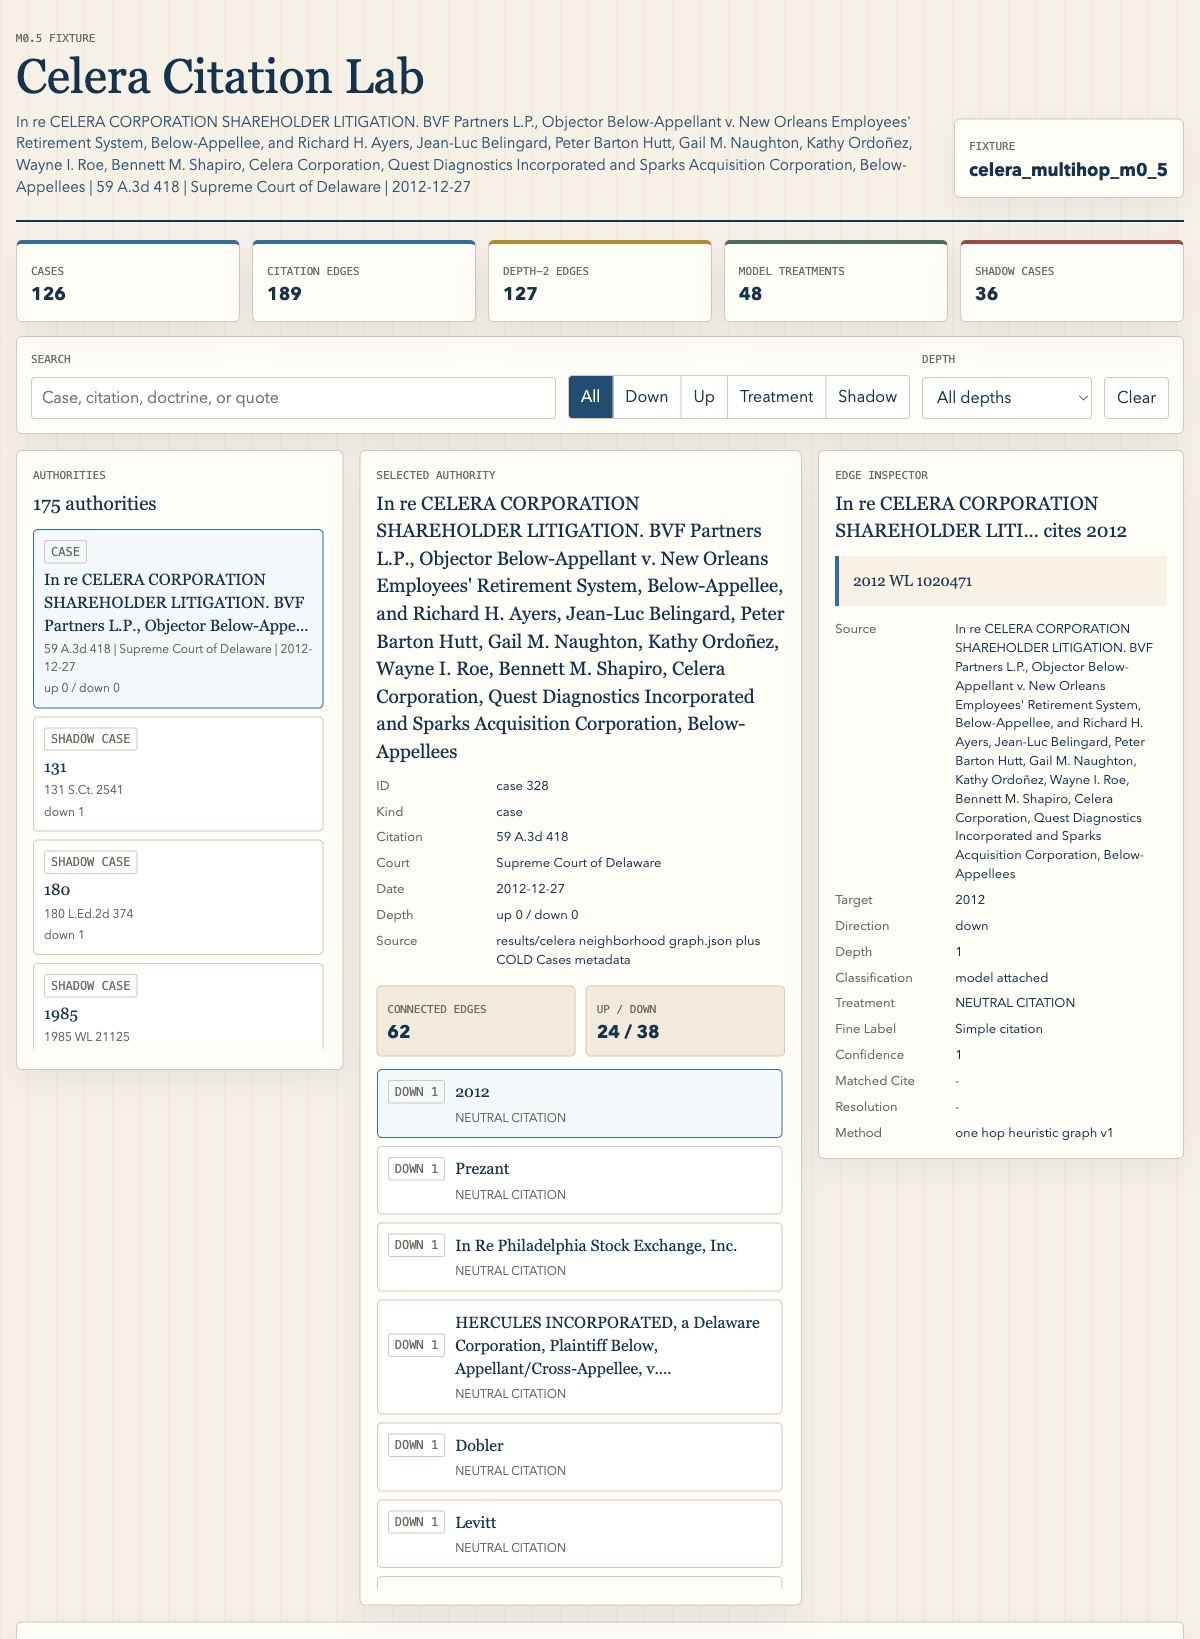Click 'one hop heuristic graph v1' method value

tap(1034, 1133)
